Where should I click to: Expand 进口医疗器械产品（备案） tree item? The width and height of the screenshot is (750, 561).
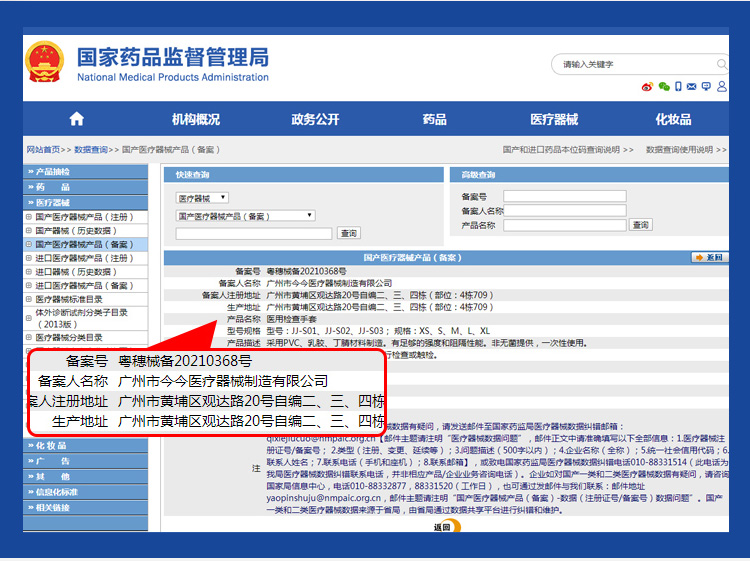[29, 285]
